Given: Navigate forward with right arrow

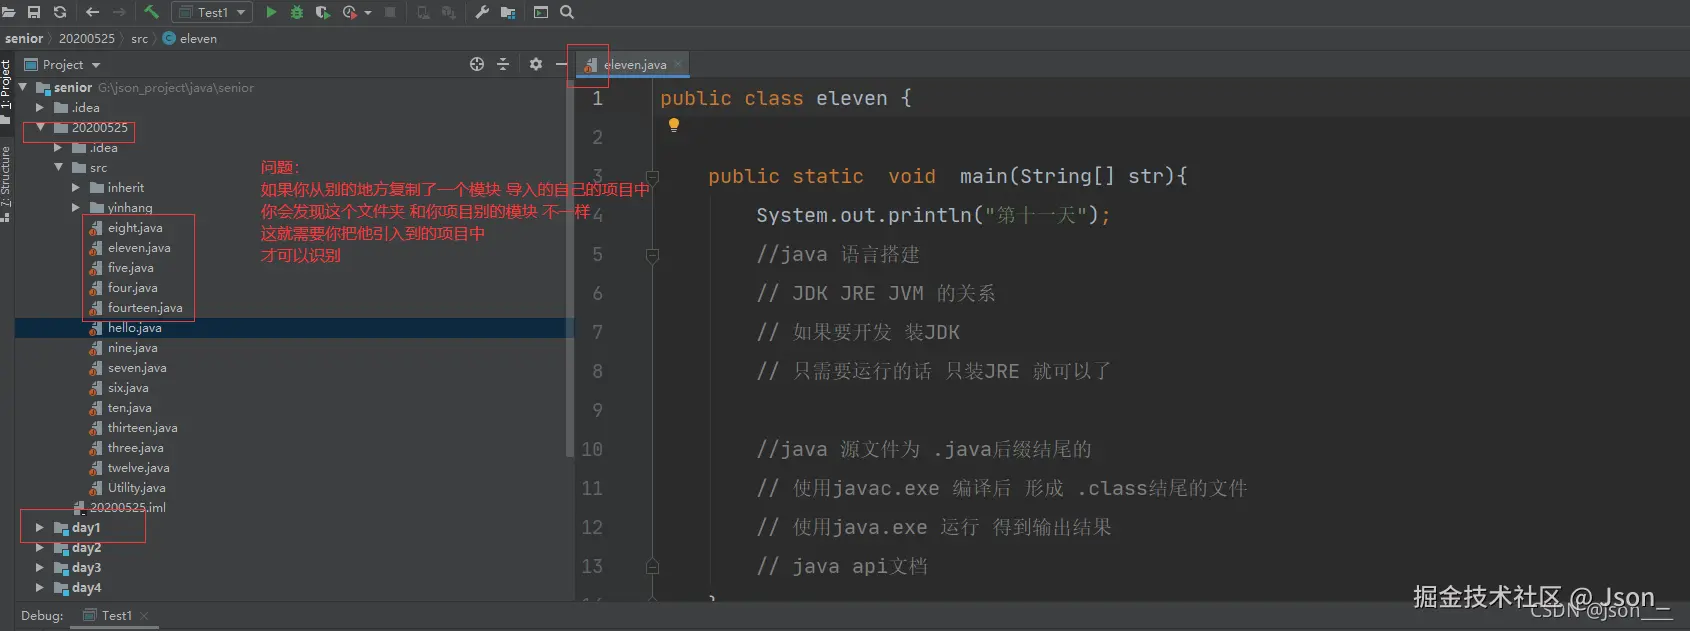Looking at the screenshot, I should [119, 12].
